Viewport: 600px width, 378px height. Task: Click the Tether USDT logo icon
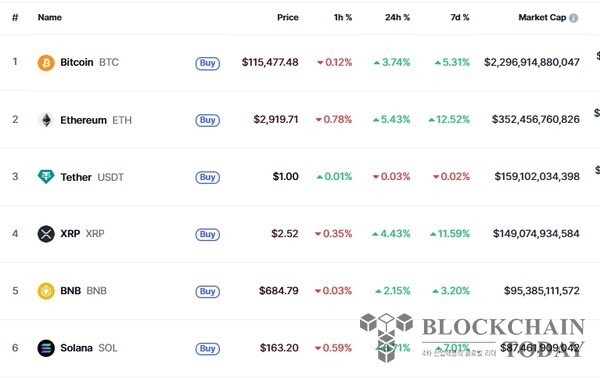[46, 177]
